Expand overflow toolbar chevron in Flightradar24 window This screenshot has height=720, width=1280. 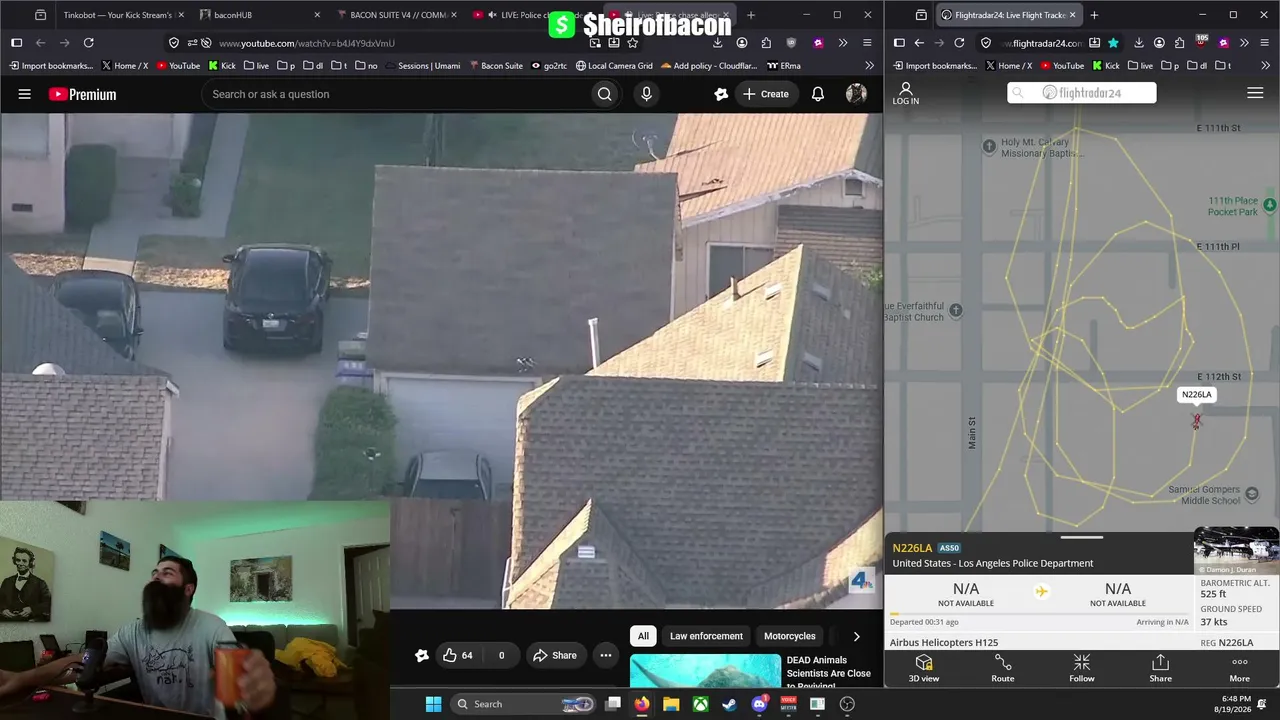1244,43
